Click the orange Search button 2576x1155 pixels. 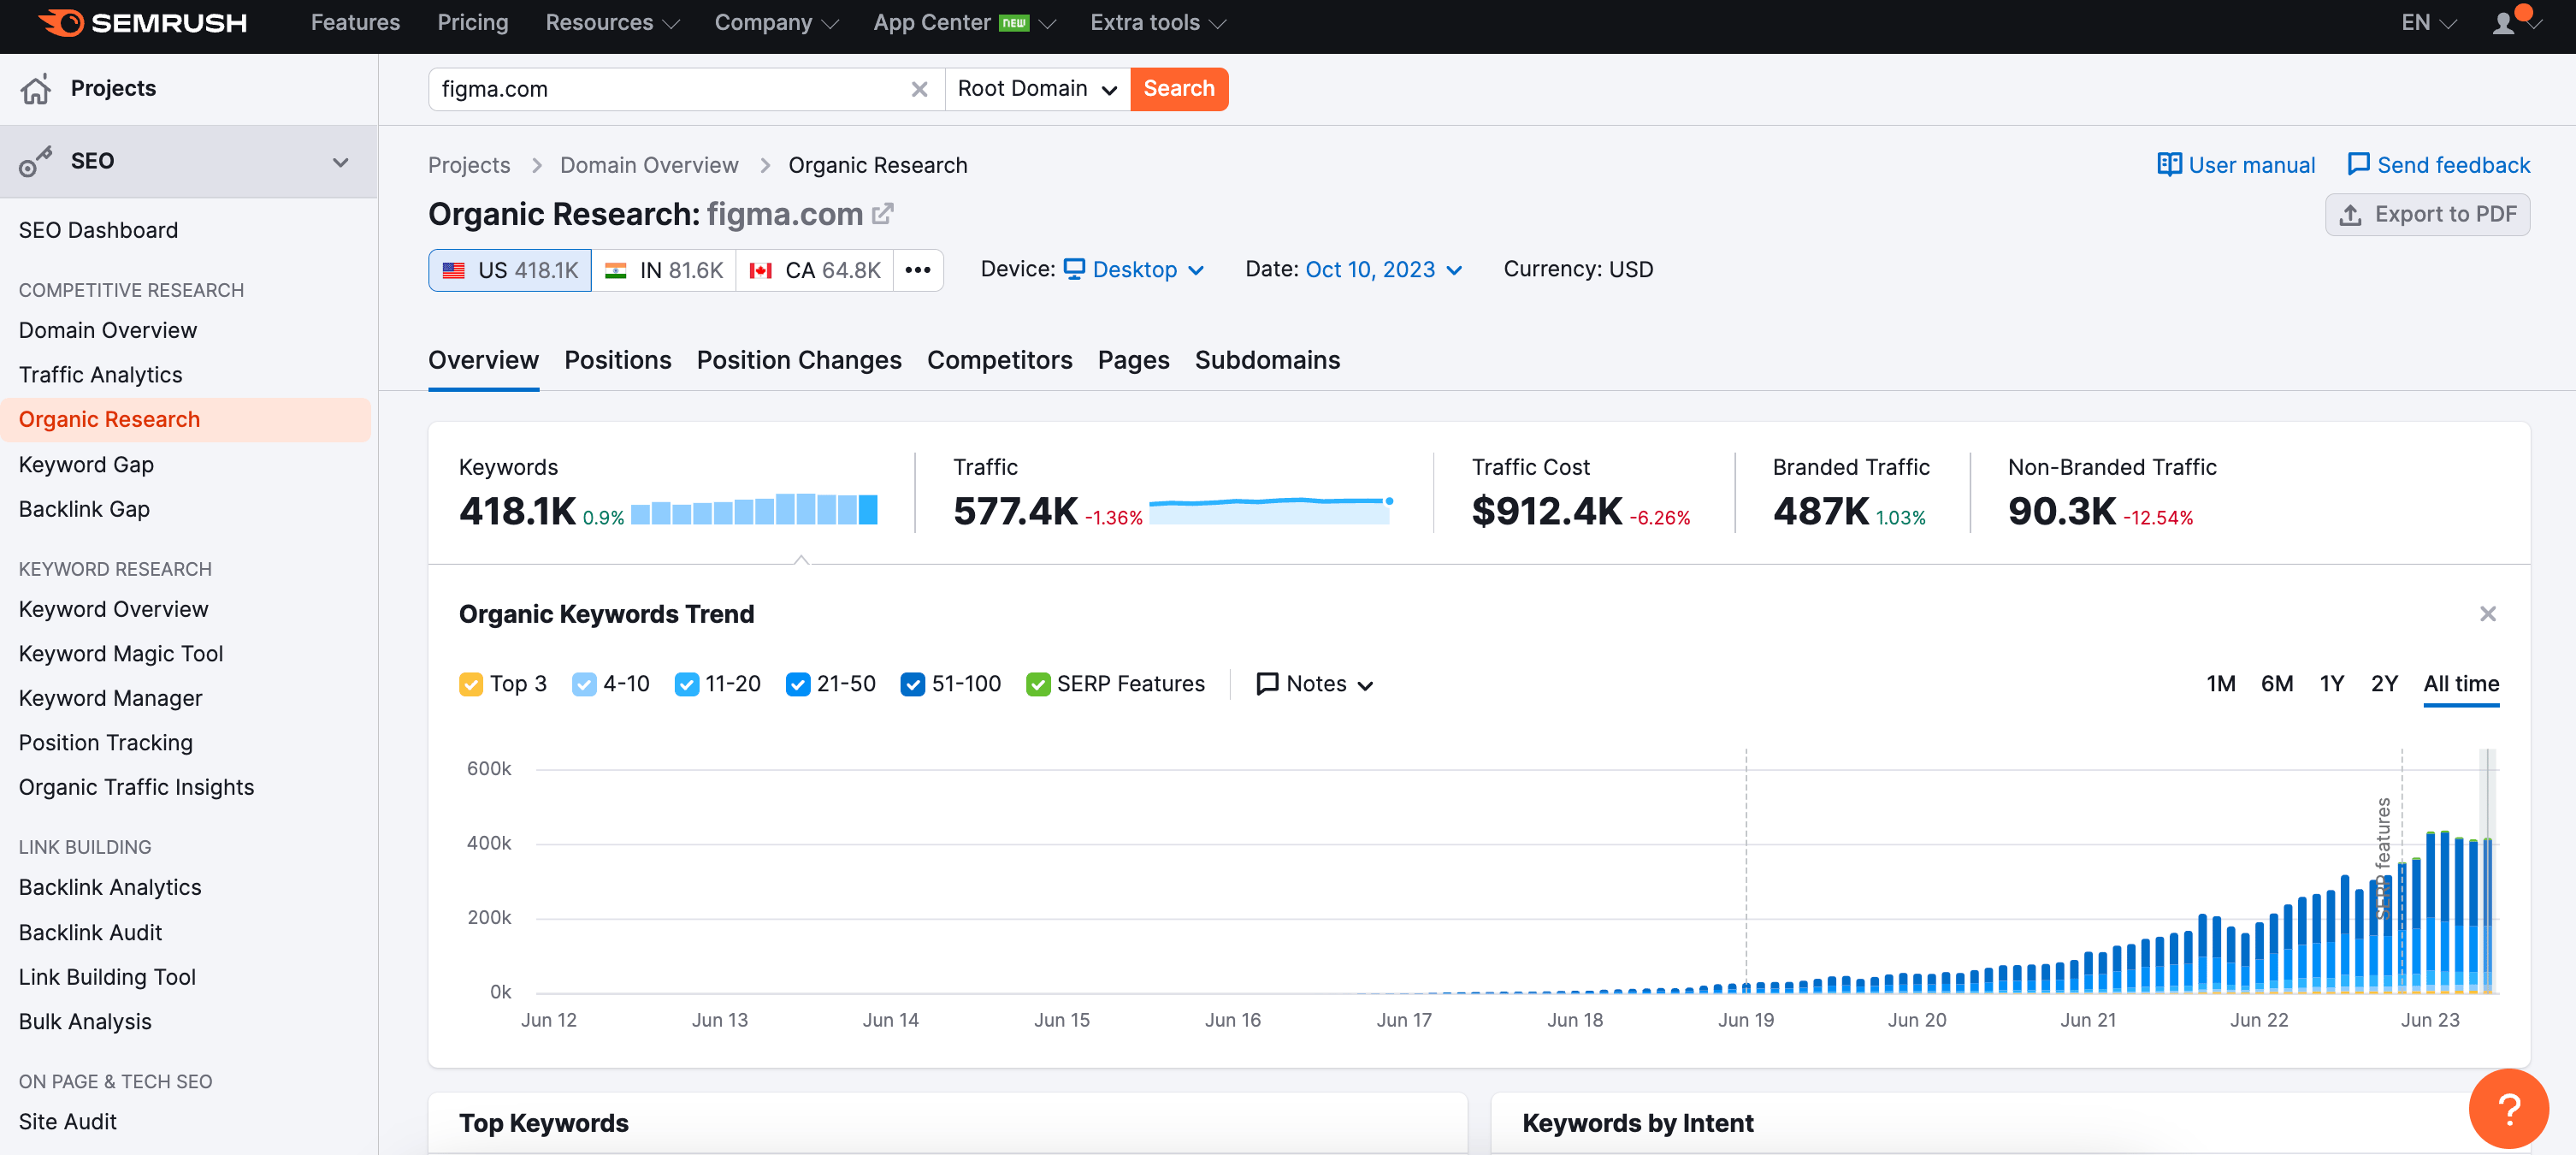click(1178, 89)
